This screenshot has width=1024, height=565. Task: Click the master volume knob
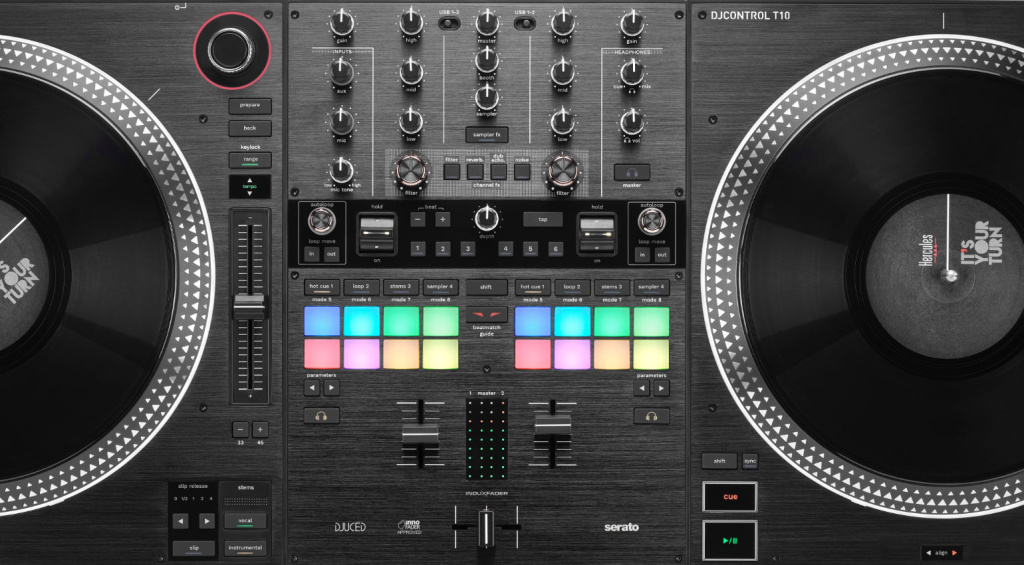coord(487,24)
